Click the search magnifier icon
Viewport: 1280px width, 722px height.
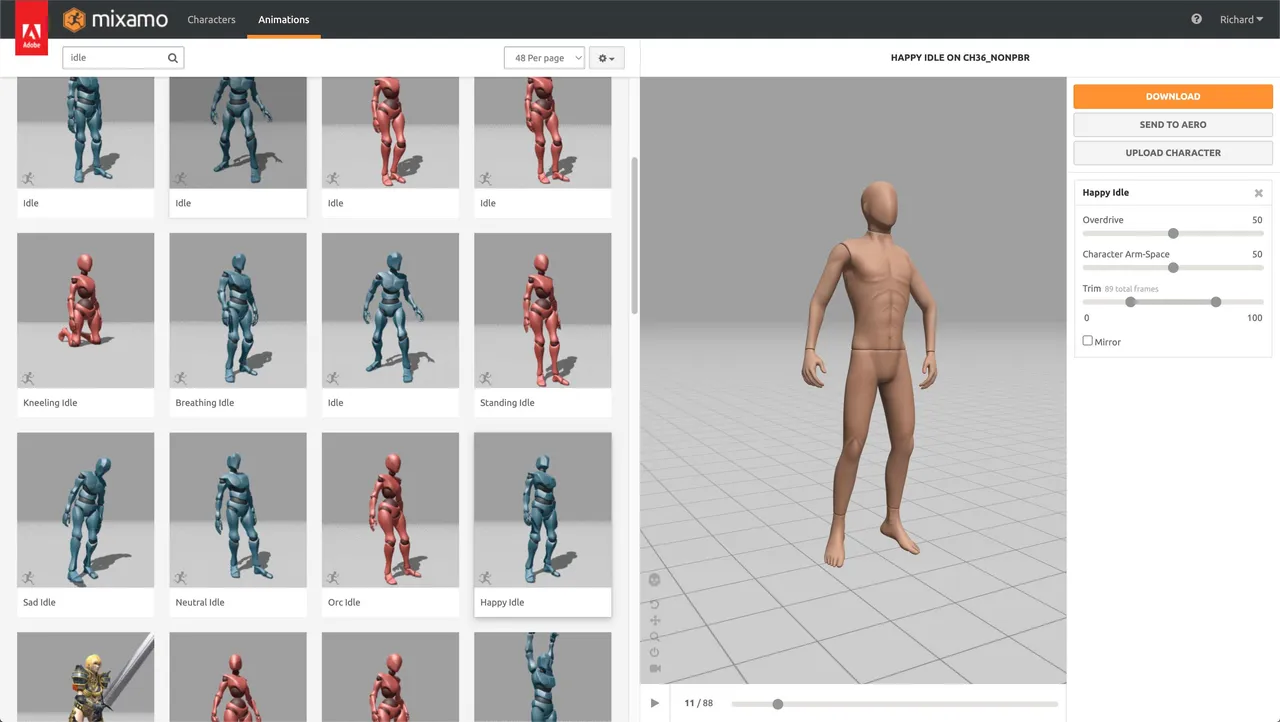[x=173, y=58]
